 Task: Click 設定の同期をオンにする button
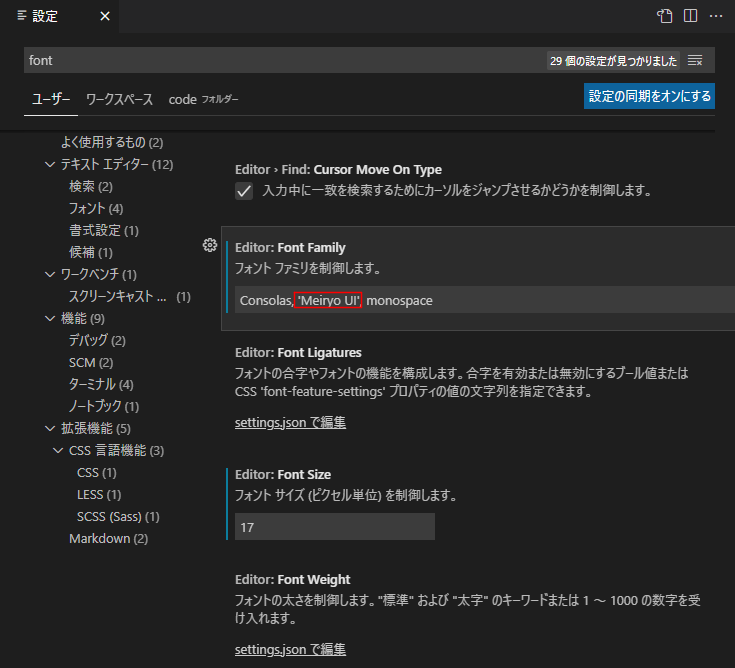(649, 96)
